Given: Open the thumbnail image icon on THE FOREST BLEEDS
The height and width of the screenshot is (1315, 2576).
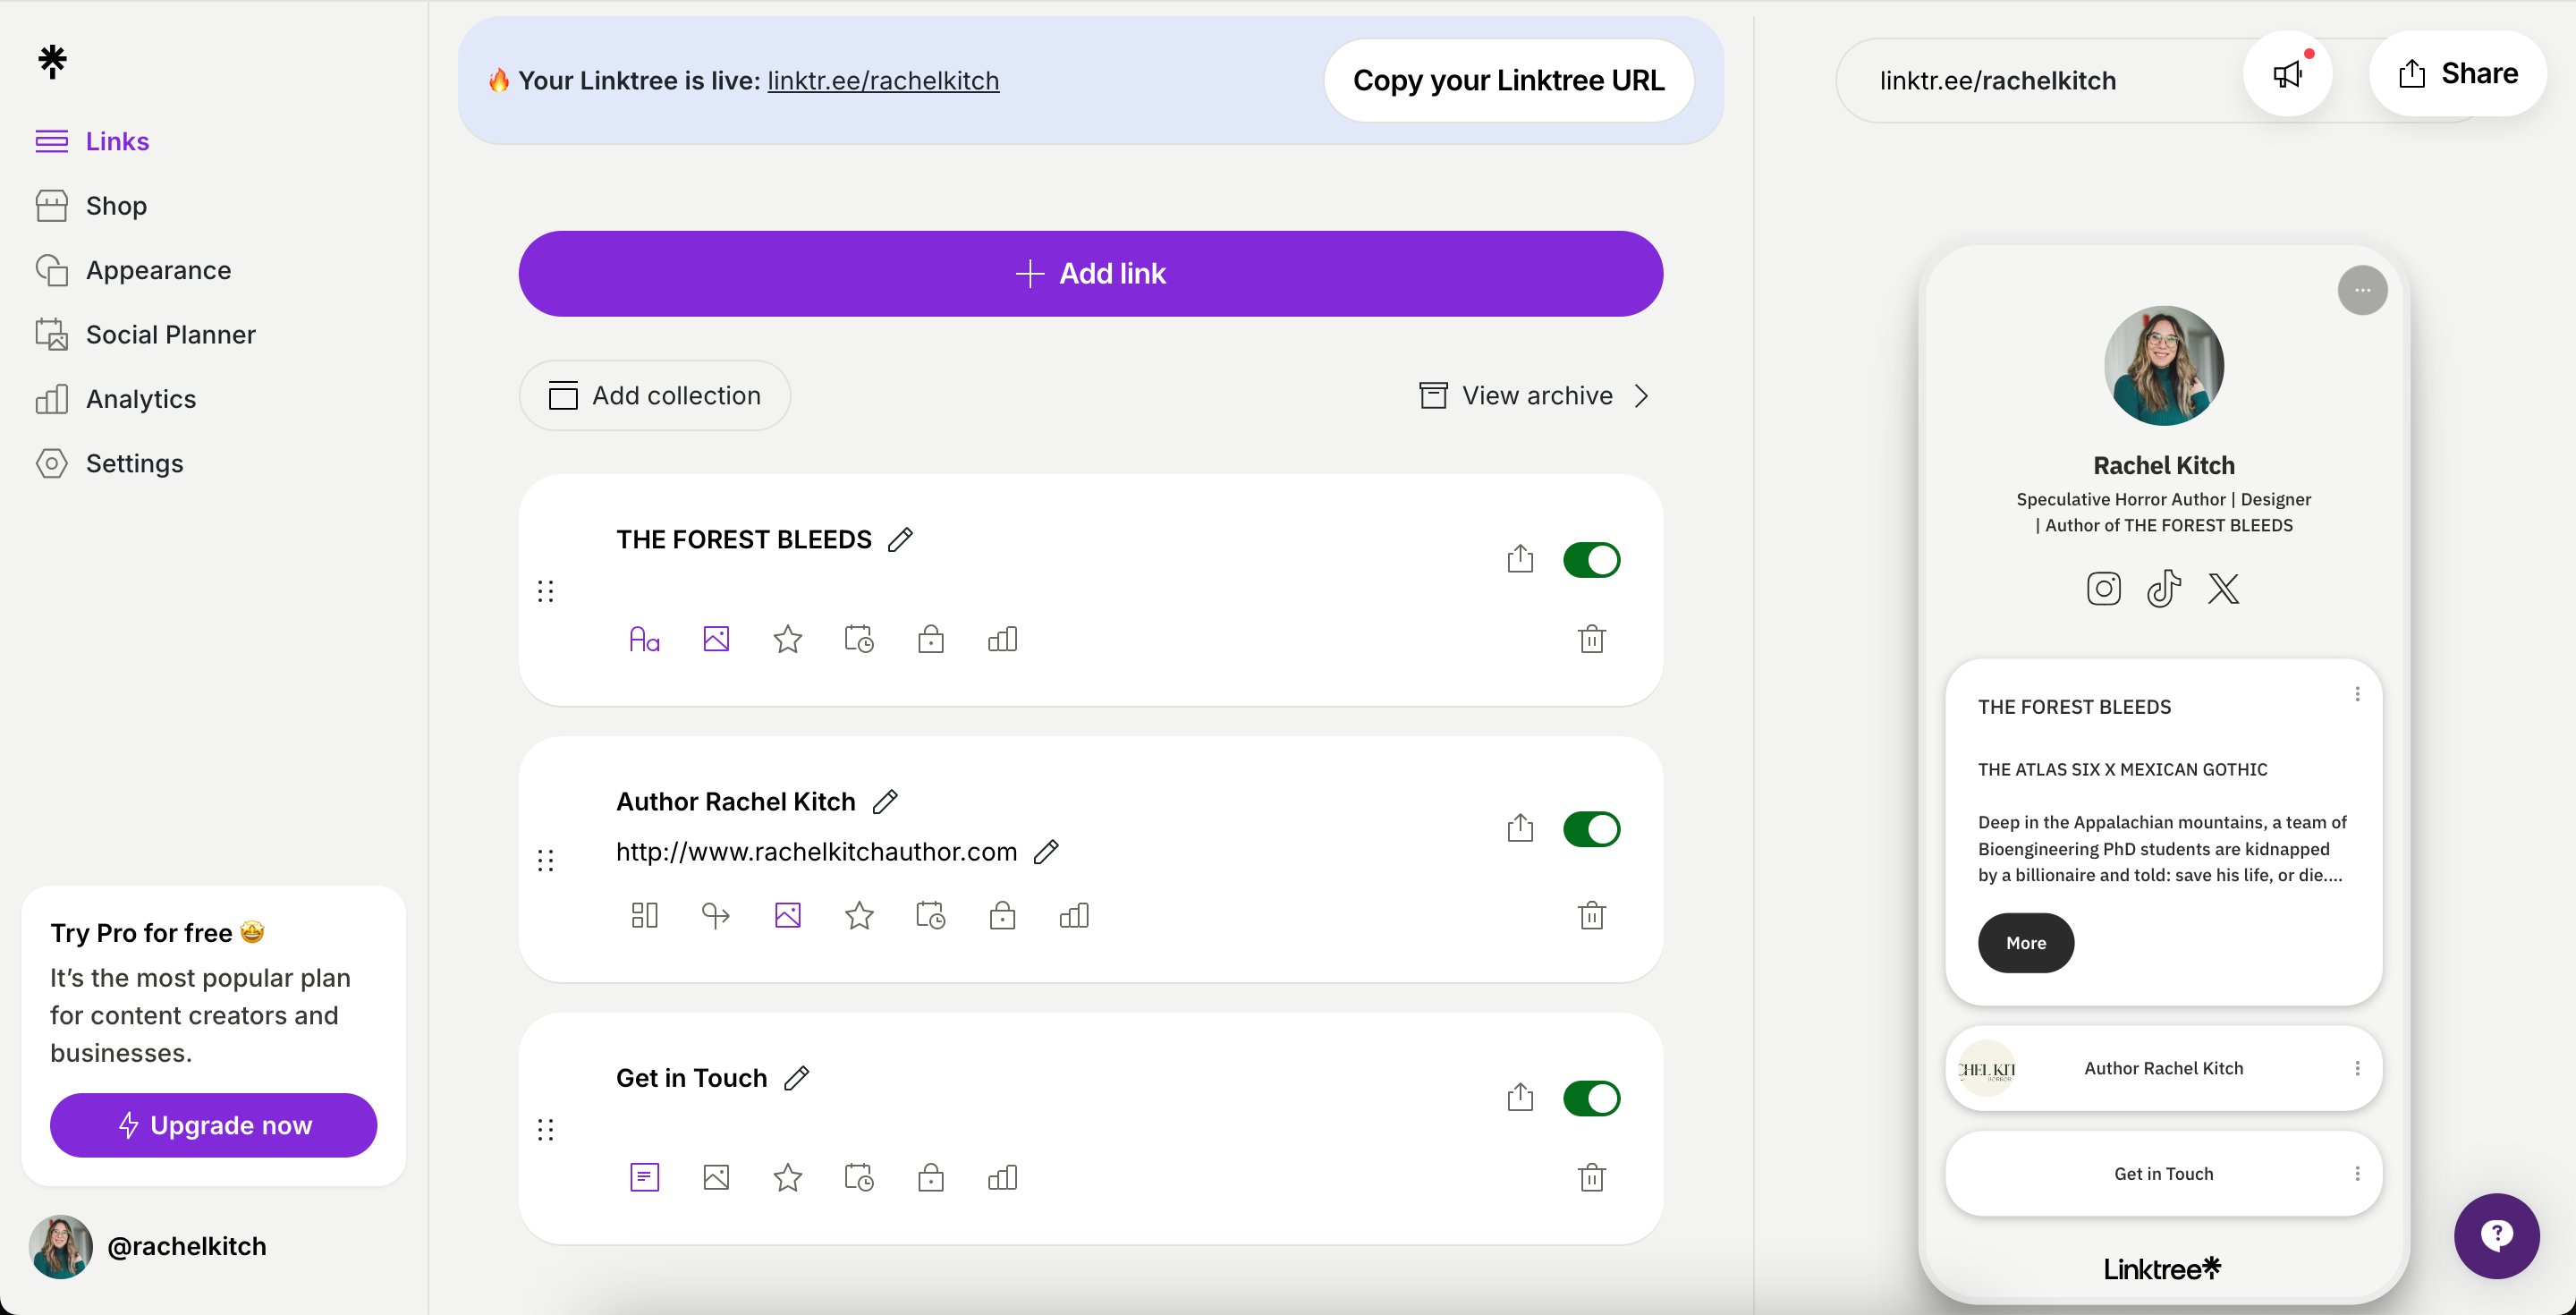Looking at the screenshot, I should pyautogui.click(x=716, y=638).
